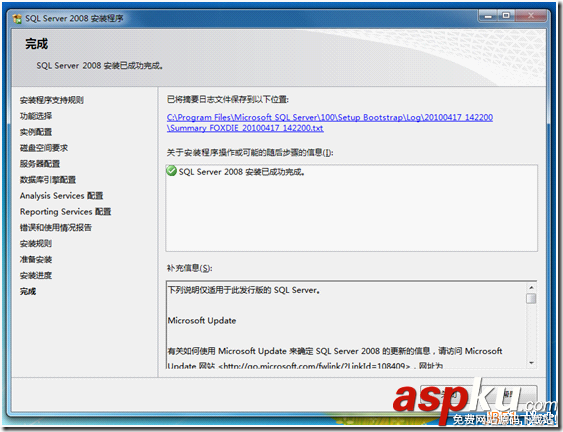Screen dimensions: 563x432
Task: Click the supplementary info scrollbar down arrow
Action: point(531,363)
